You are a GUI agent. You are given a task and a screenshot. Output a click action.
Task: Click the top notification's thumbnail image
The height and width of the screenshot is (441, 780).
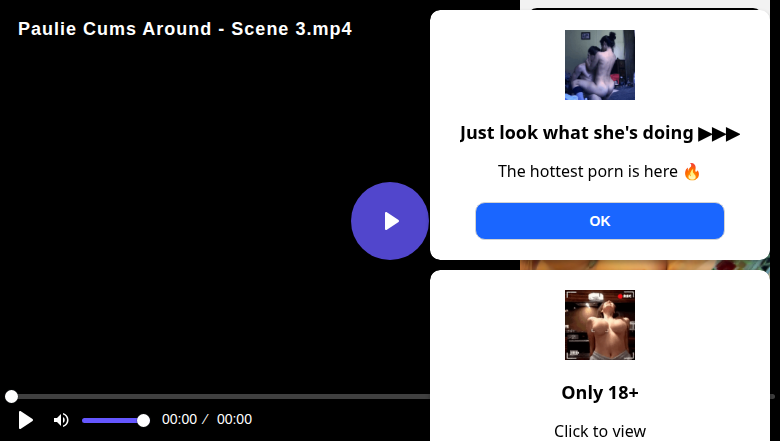coord(600,65)
